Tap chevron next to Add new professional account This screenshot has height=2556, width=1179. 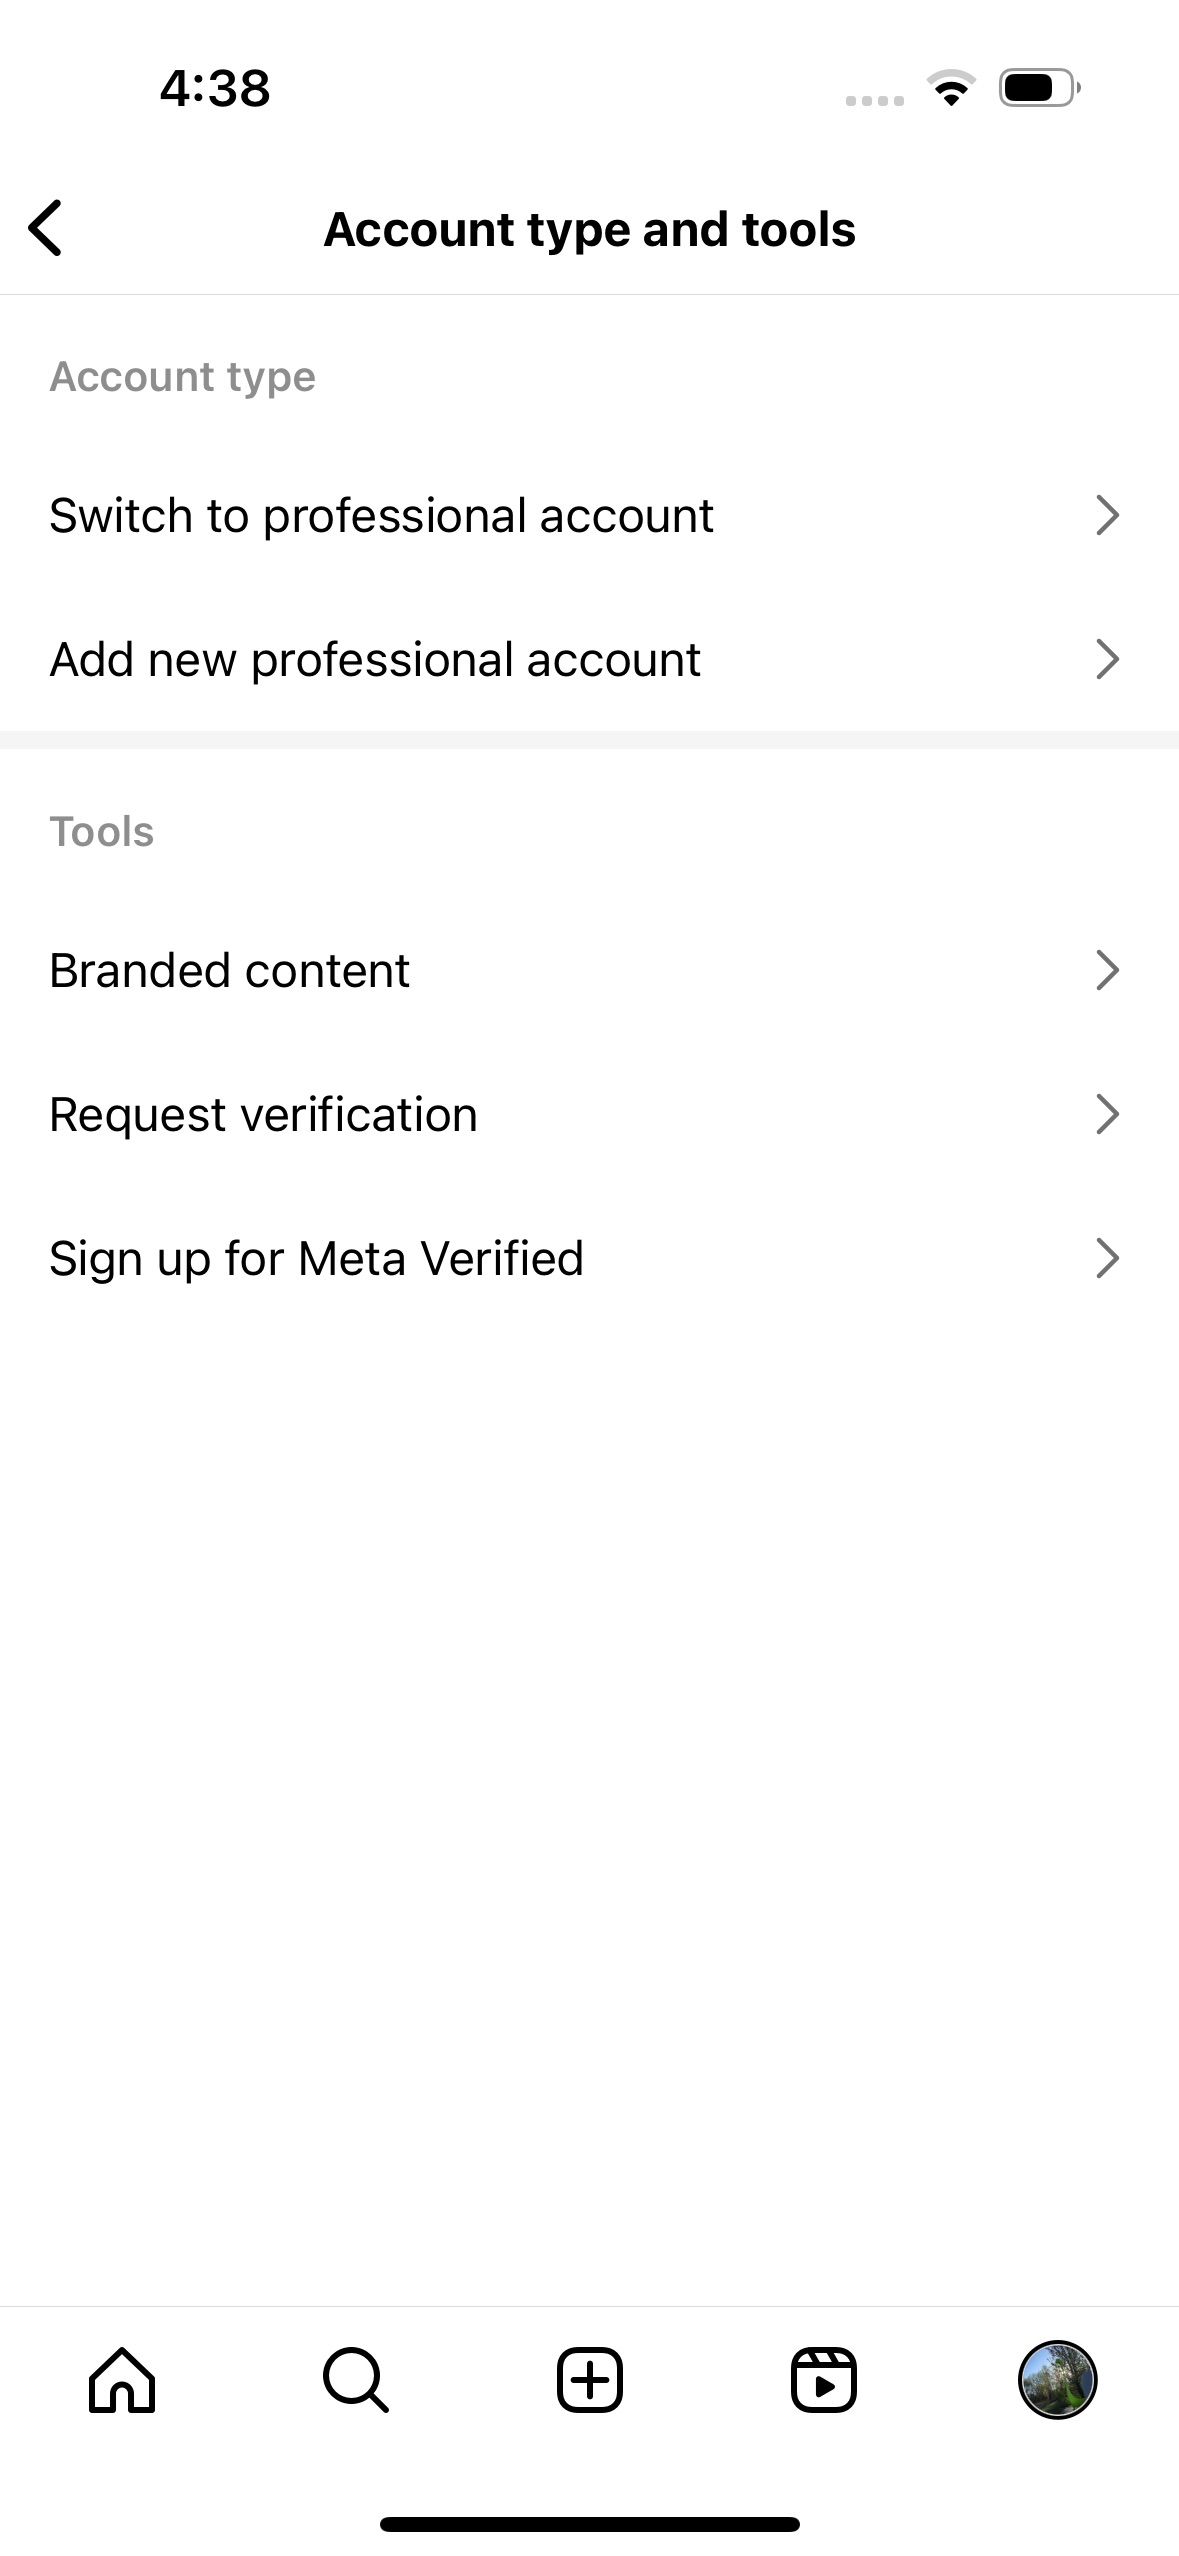tap(1106, 659)
